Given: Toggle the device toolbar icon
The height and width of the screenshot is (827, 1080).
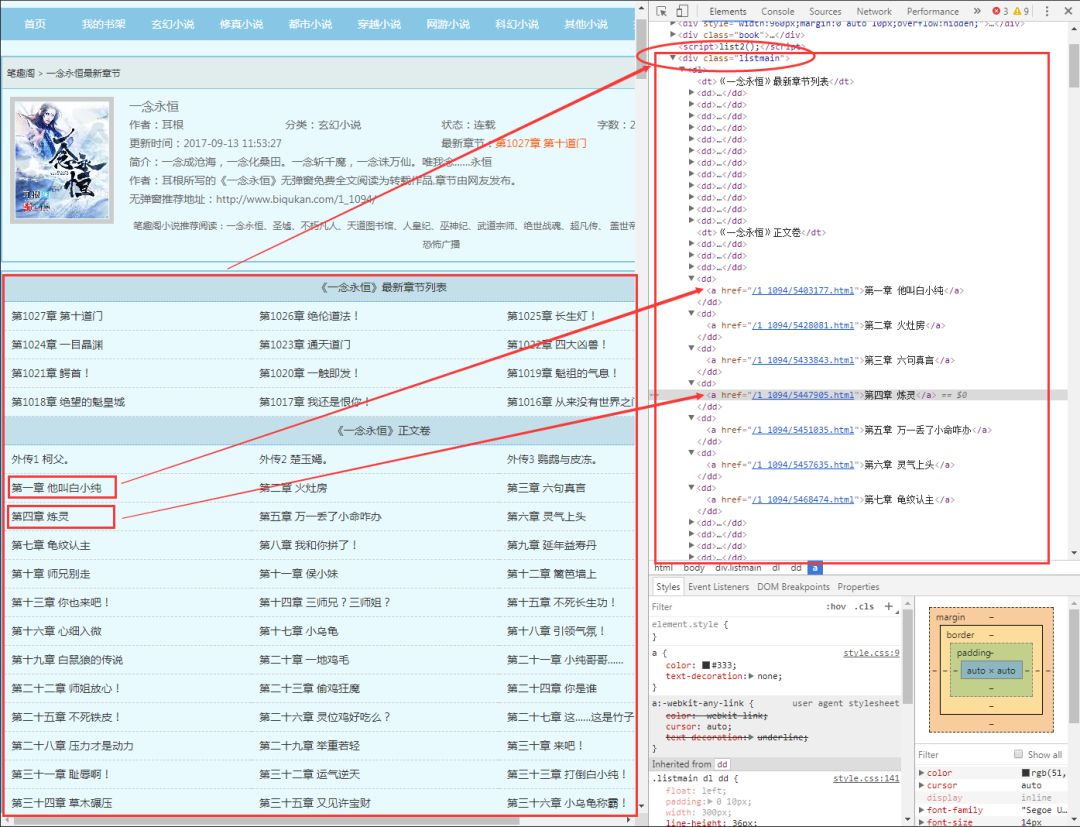Looking at the screenshot, I should tap(682, 11).
